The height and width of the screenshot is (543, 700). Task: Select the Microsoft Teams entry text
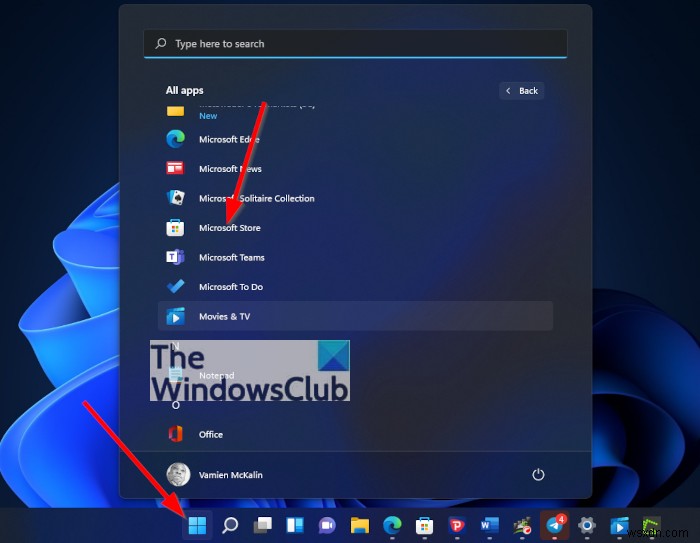[x=232, y=258]
